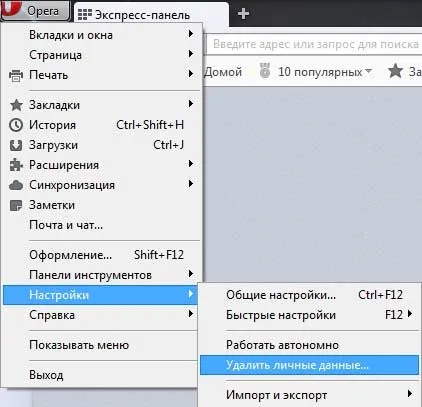
Task: Click the address and search field
Action: [x=314, y=44]
